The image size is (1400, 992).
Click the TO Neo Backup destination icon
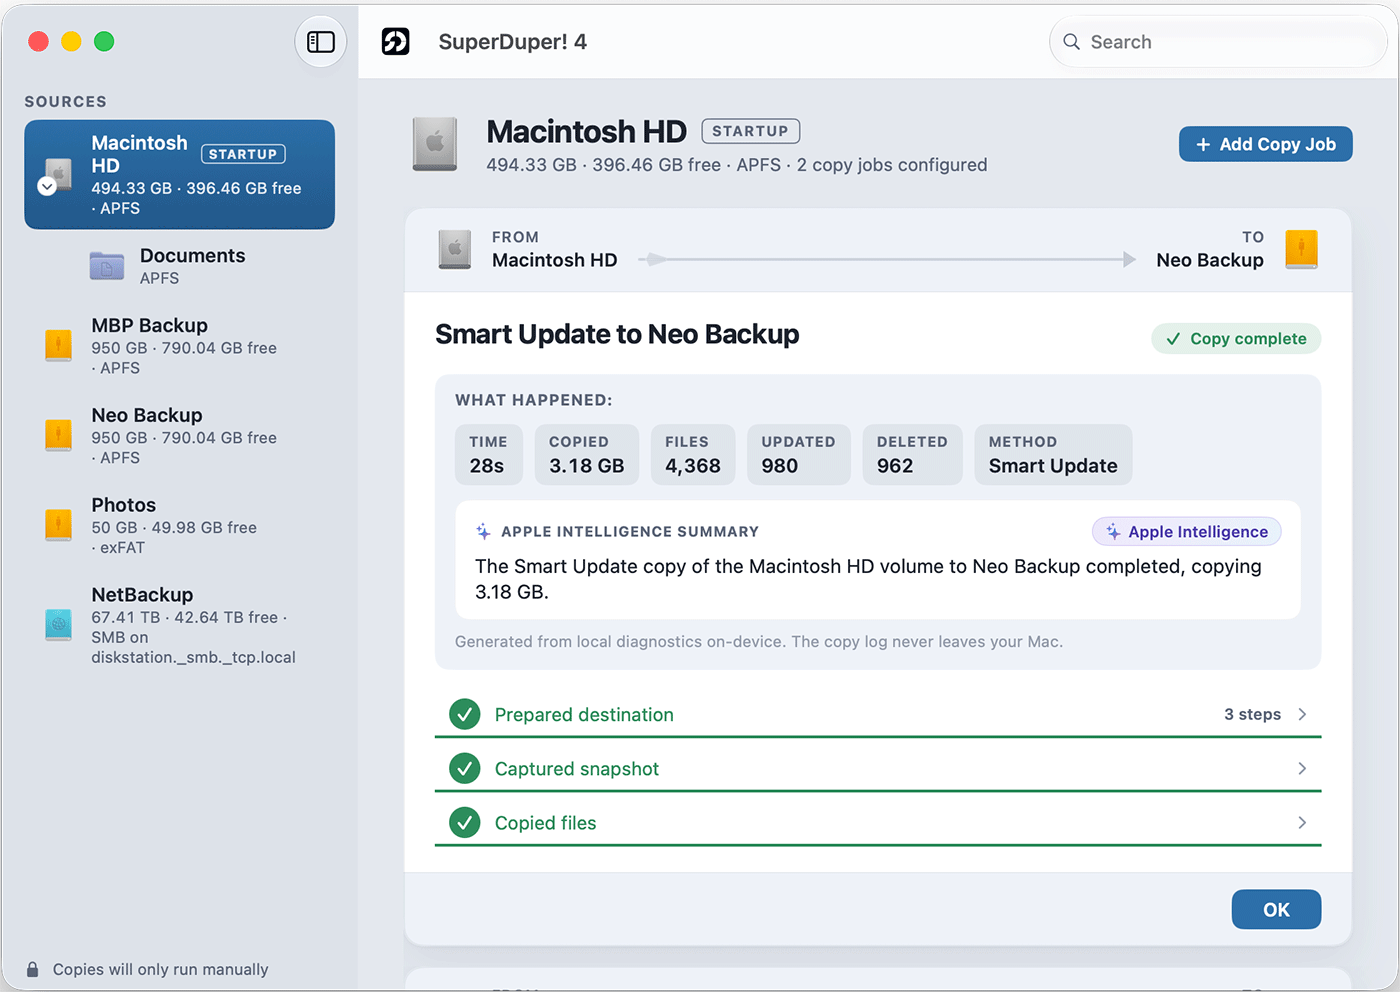click(1301, 249)
